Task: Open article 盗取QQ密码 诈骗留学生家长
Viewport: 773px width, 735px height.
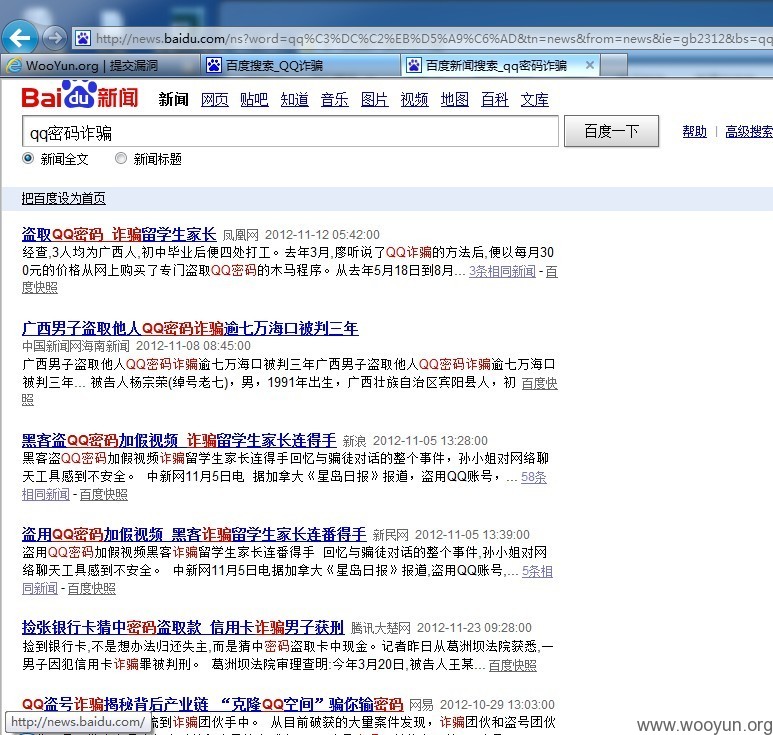Action: pyautogui.click(x=119, y=234)
